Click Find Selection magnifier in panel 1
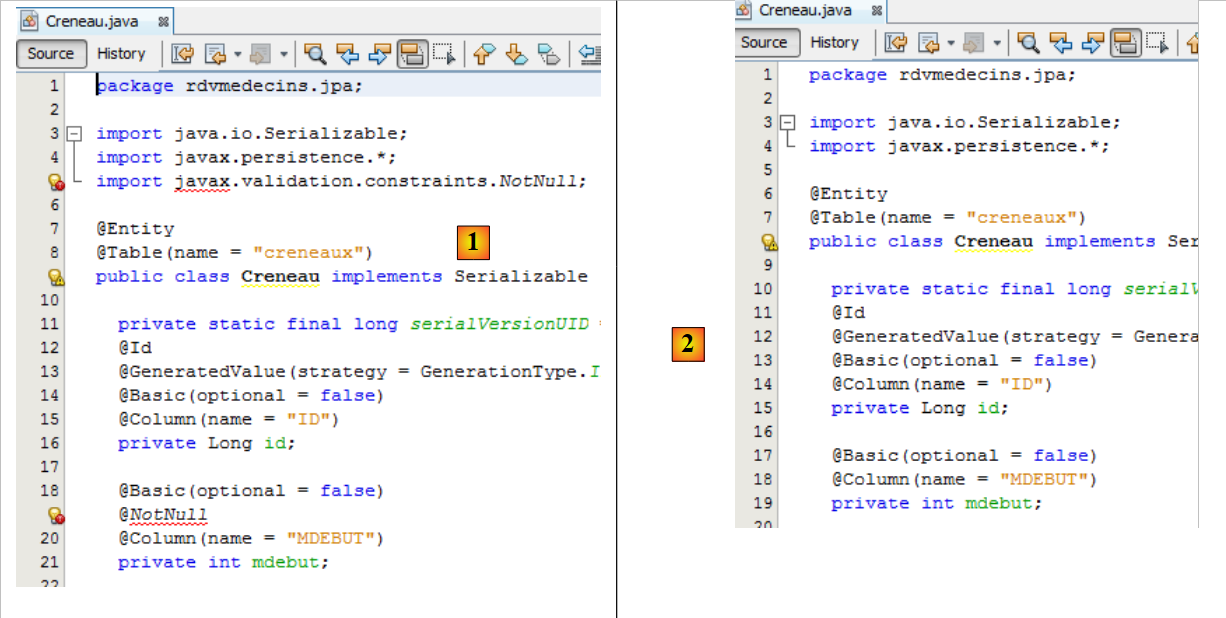Screen dimensions: 1226x618 click(x=315, y=54)
